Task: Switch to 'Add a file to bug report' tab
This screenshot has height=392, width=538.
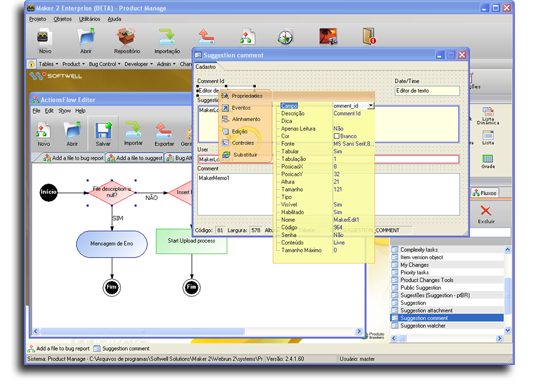Action: 73,158
